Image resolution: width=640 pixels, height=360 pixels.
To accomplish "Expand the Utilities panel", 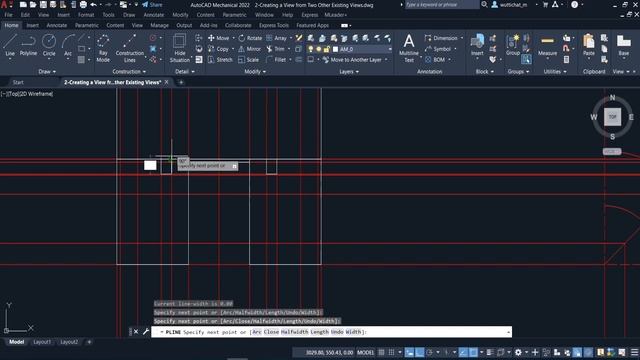I will pos(555,71).
